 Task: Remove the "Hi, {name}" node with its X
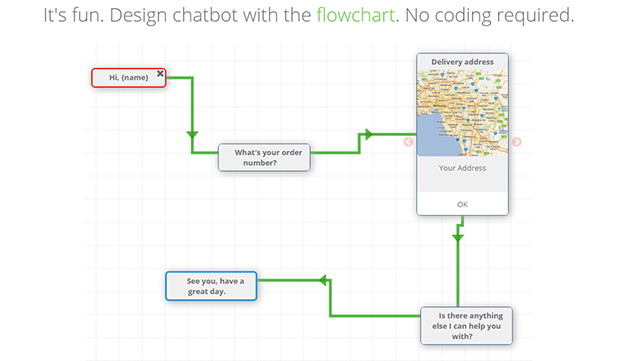160,74
